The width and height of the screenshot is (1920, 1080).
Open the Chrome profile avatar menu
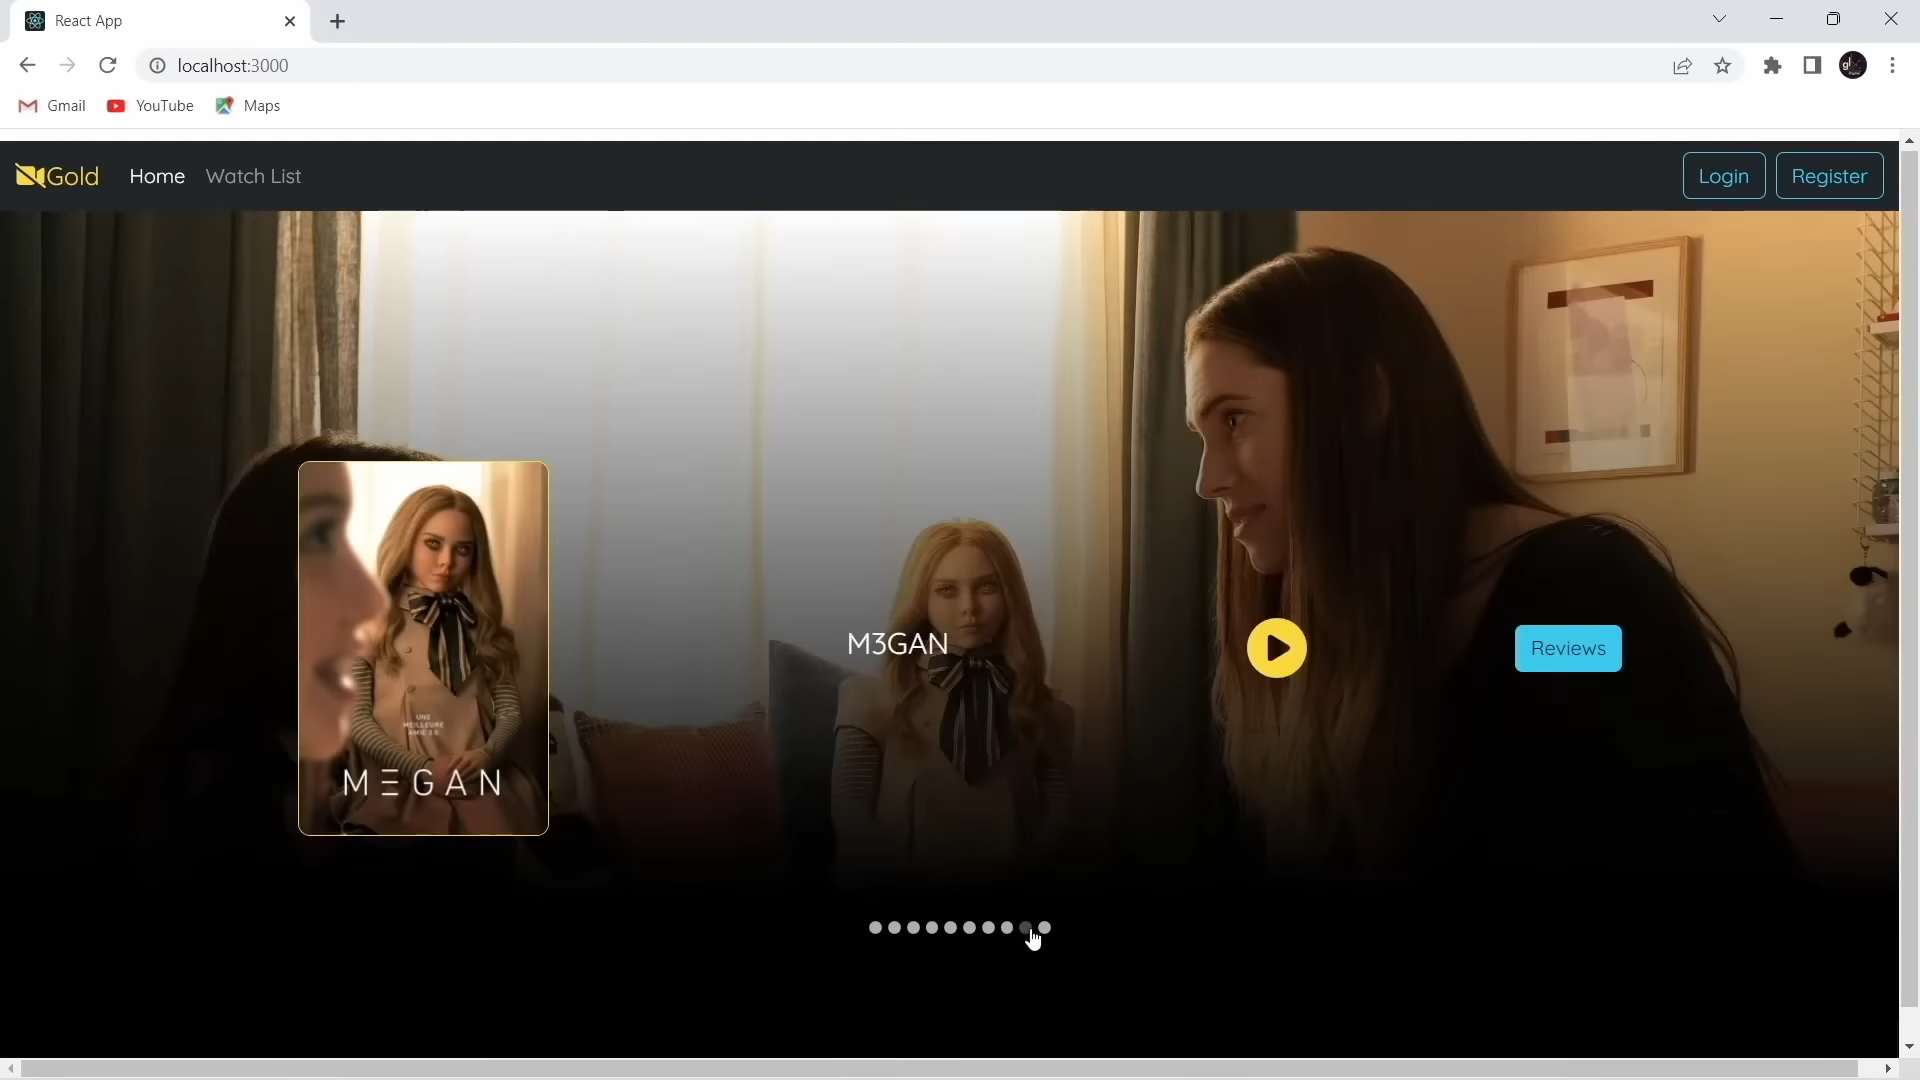point(1852,66)
